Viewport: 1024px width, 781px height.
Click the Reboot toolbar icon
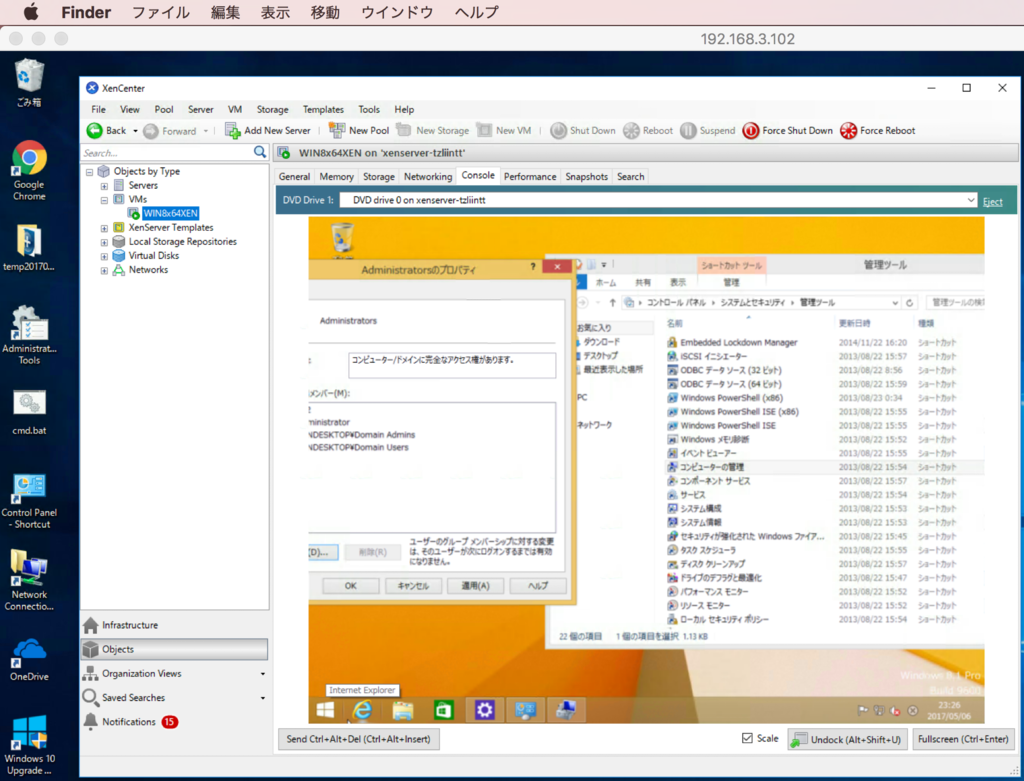click(x=631, y=131)
